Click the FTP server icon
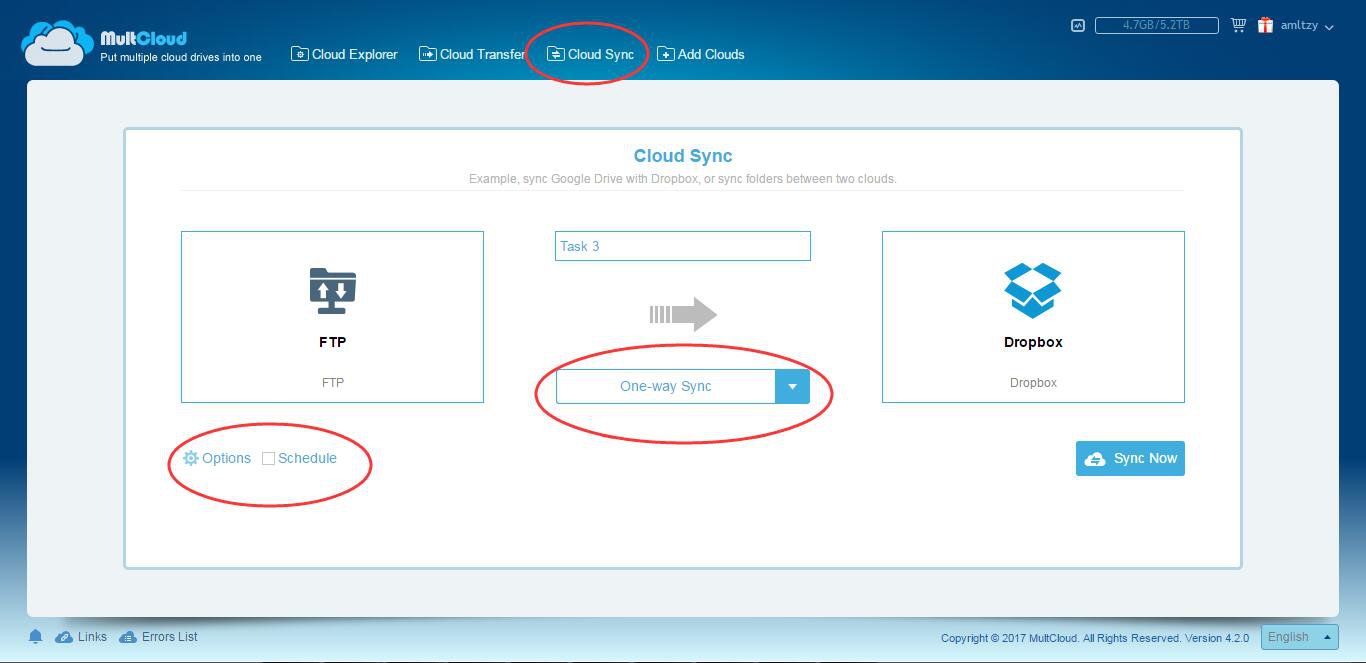The image size is (1366, 663). [x=332, y=291]
